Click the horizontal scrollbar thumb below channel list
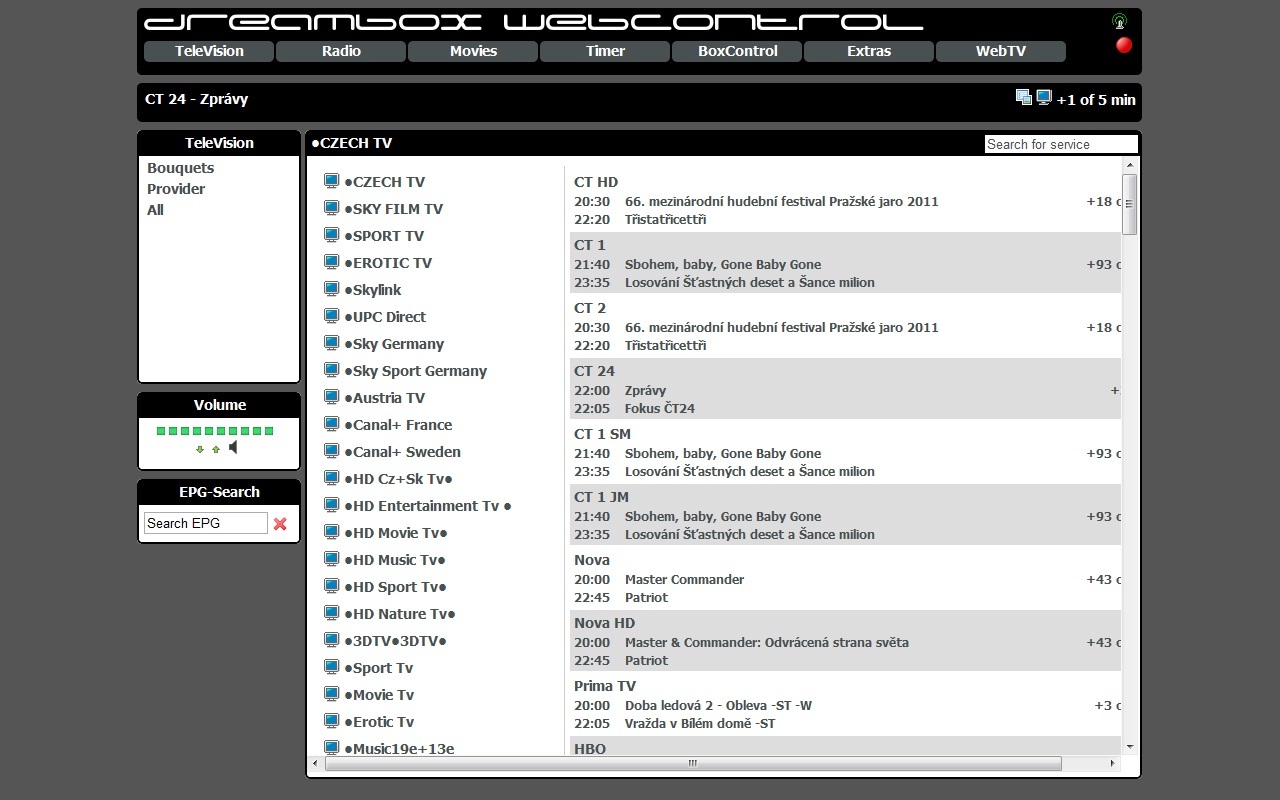This screenshot has height=800, width=1280. click(x=693, y=764)
